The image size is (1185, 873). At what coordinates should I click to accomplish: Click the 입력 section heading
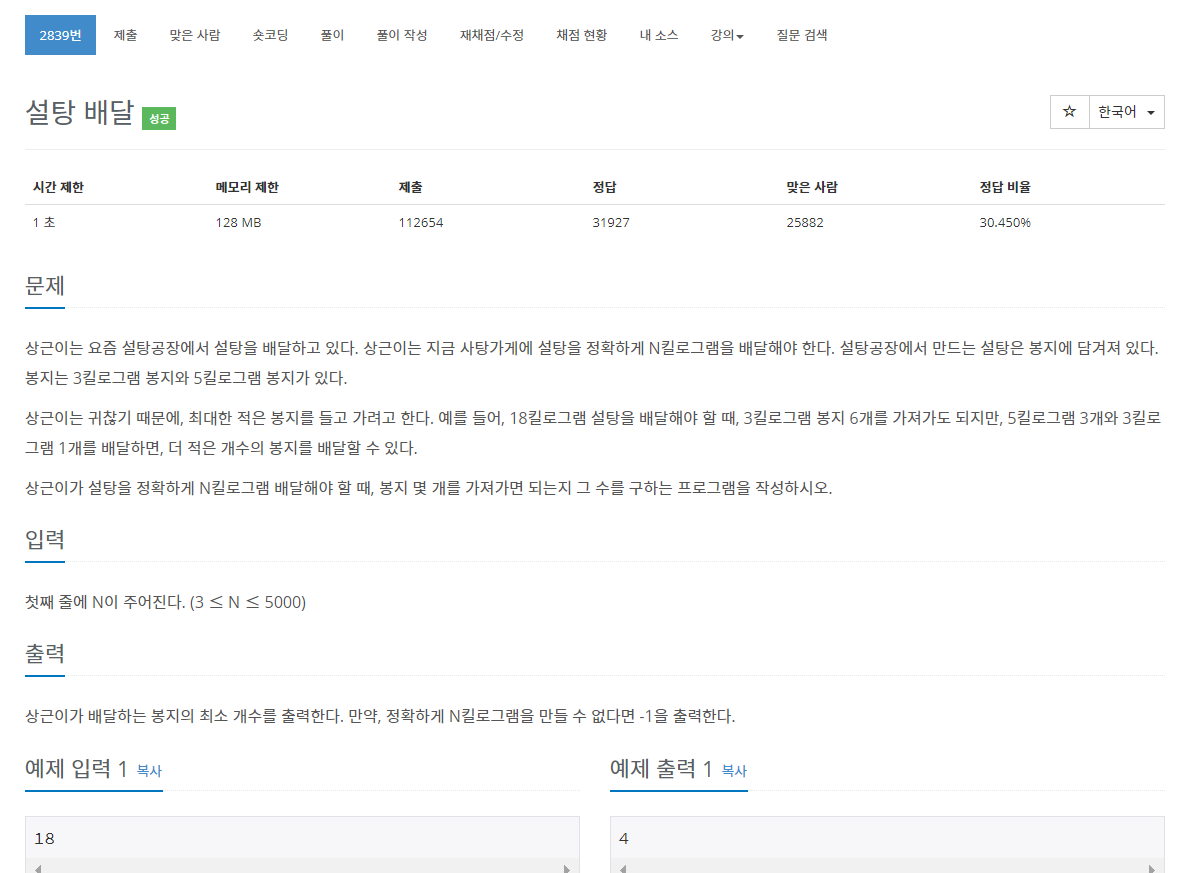pos(45,540)
